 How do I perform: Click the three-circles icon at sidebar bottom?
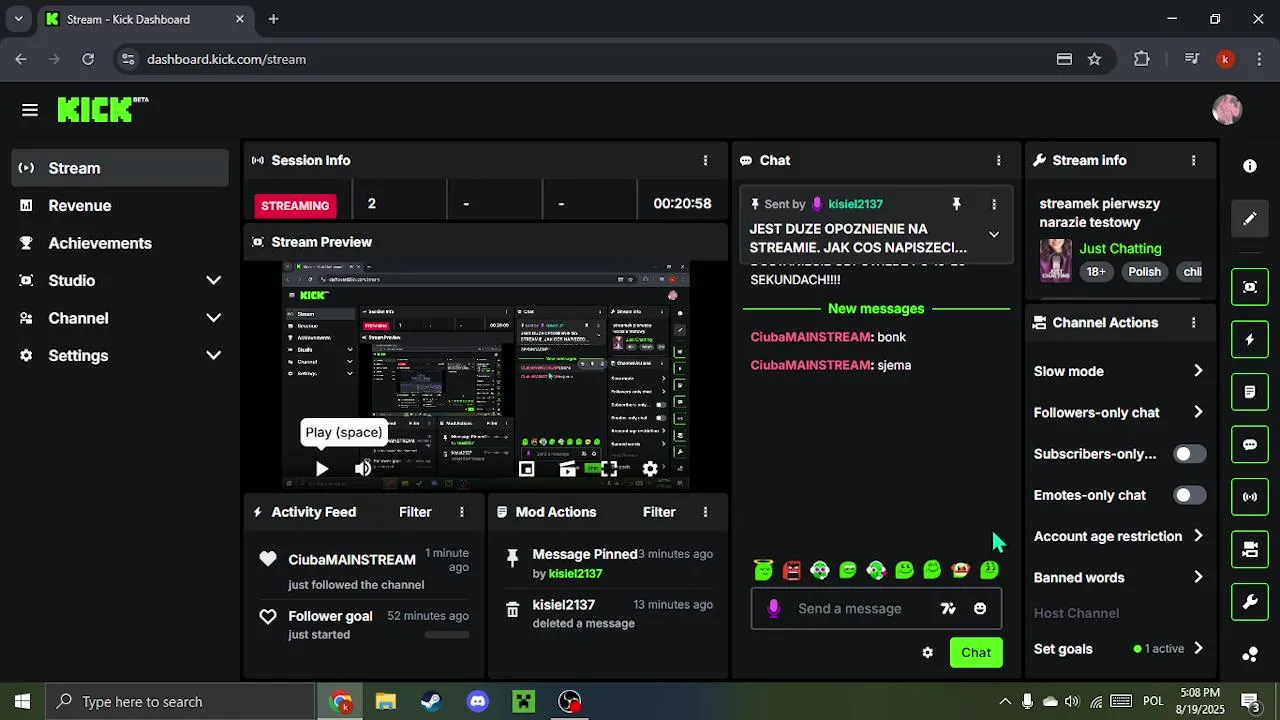pos(1250,655)
